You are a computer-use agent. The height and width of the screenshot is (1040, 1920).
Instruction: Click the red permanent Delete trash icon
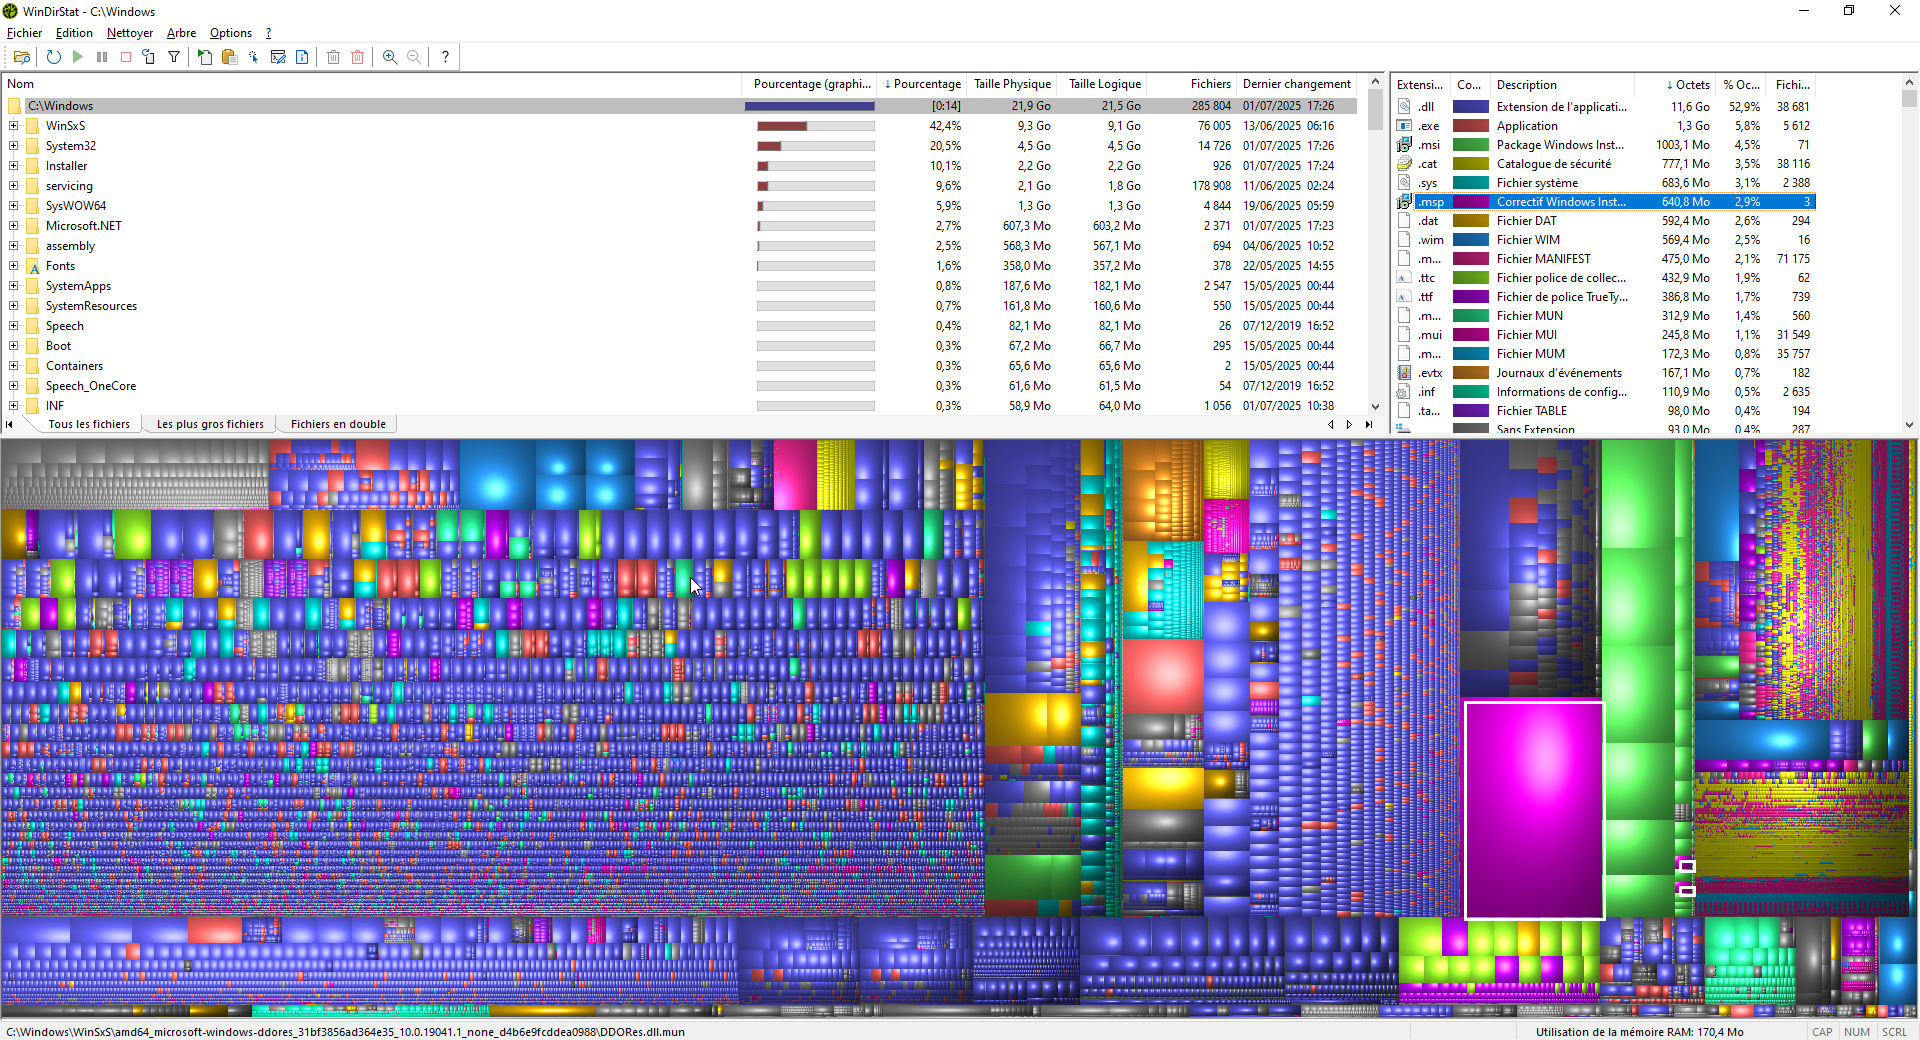(358, 57)
